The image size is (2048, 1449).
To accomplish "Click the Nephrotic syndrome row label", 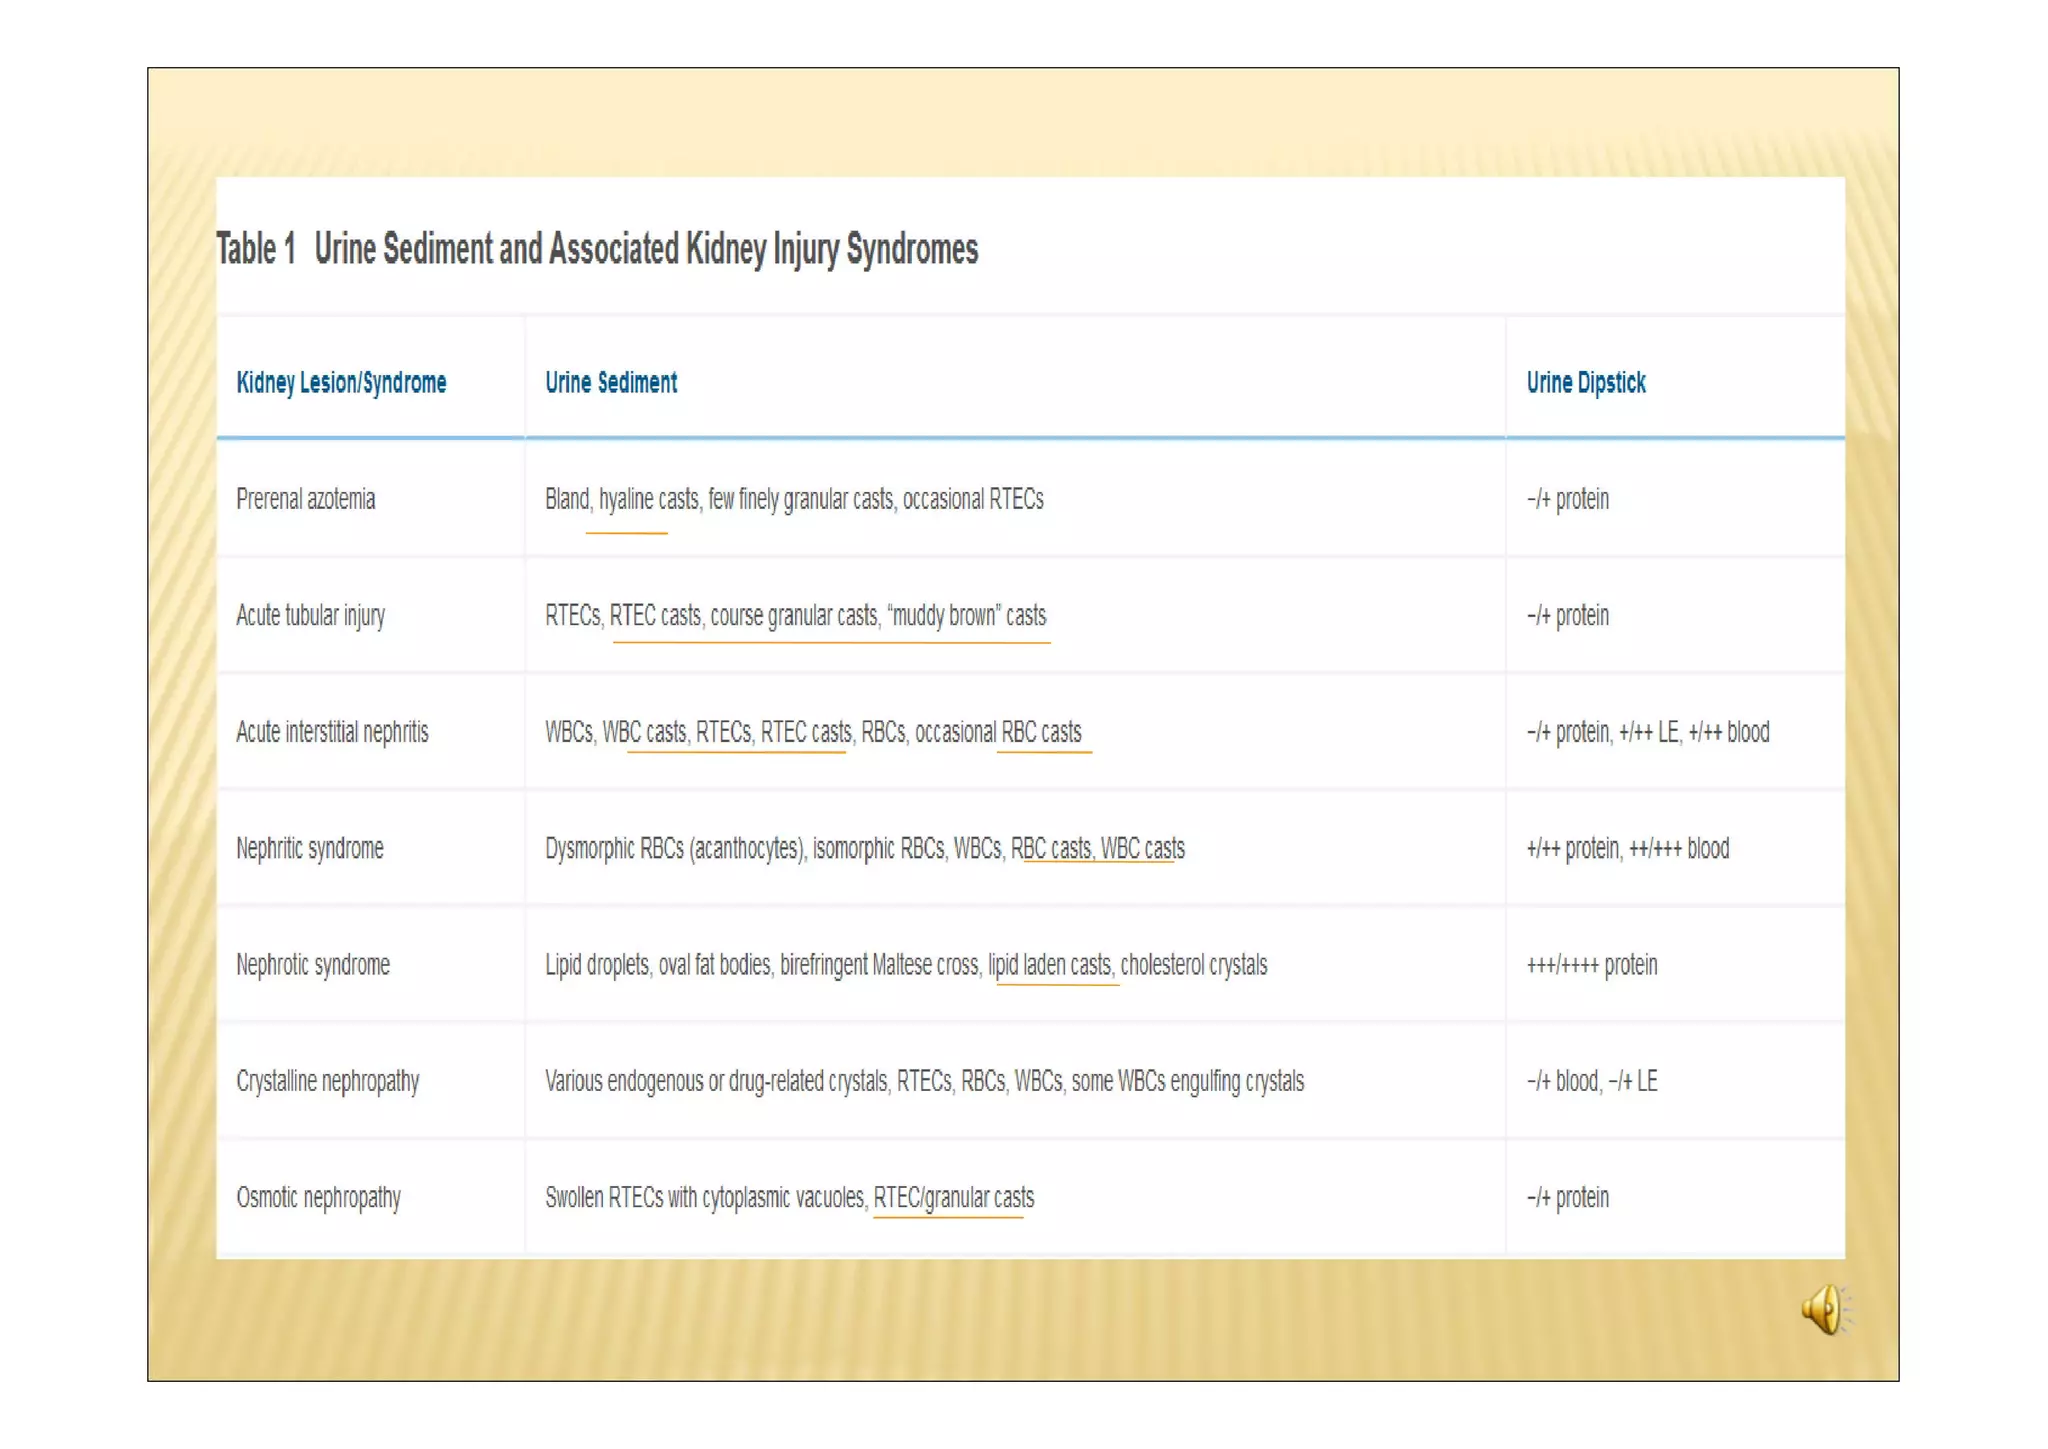I will [313, 965].
